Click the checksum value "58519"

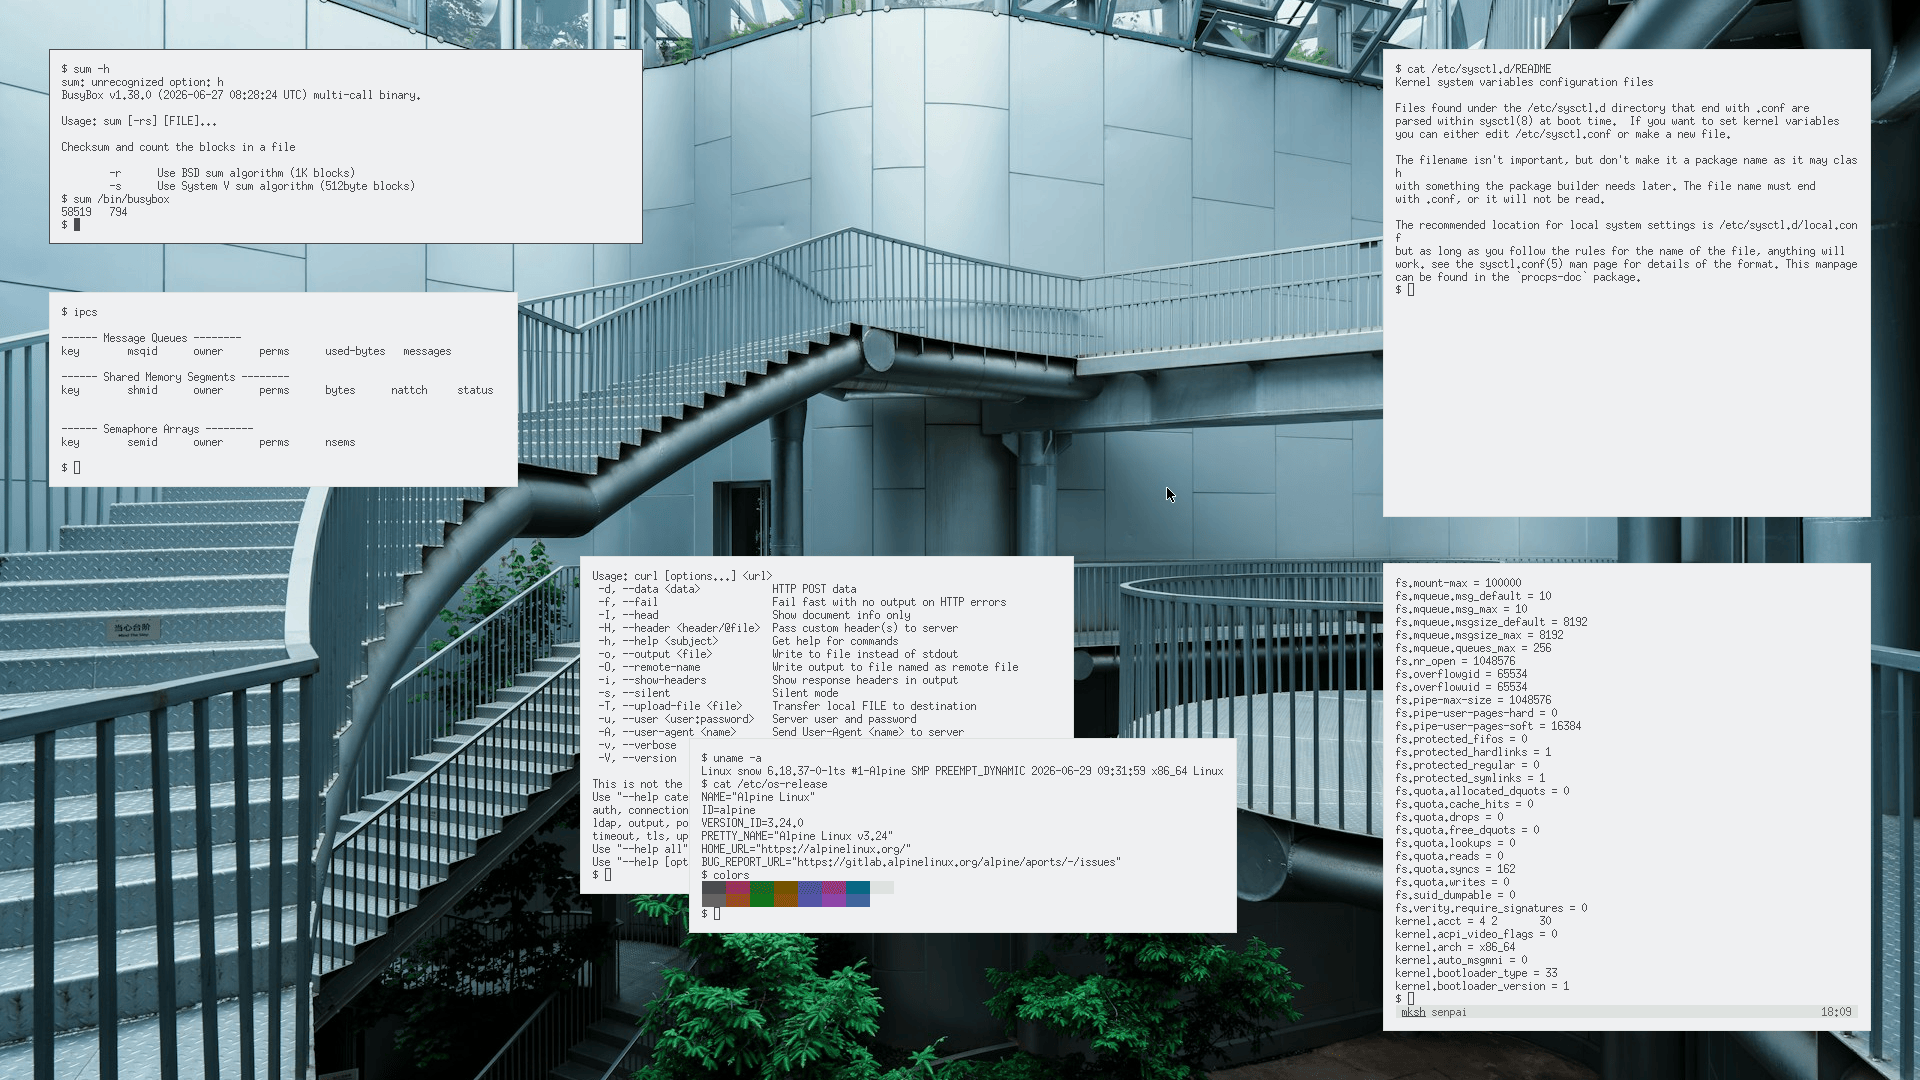pyautogui.click(x=76, y=212)
